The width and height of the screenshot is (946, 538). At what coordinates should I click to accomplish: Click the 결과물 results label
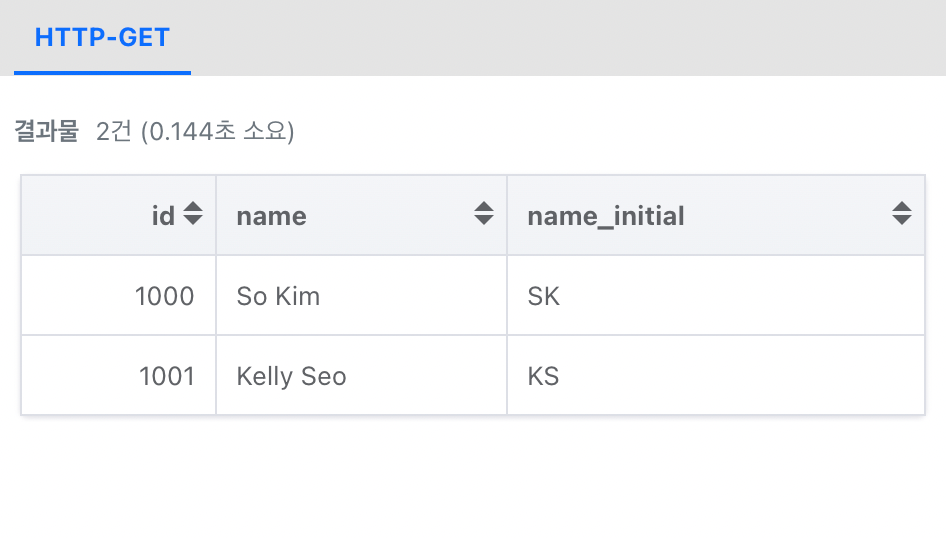click(46, 131)
